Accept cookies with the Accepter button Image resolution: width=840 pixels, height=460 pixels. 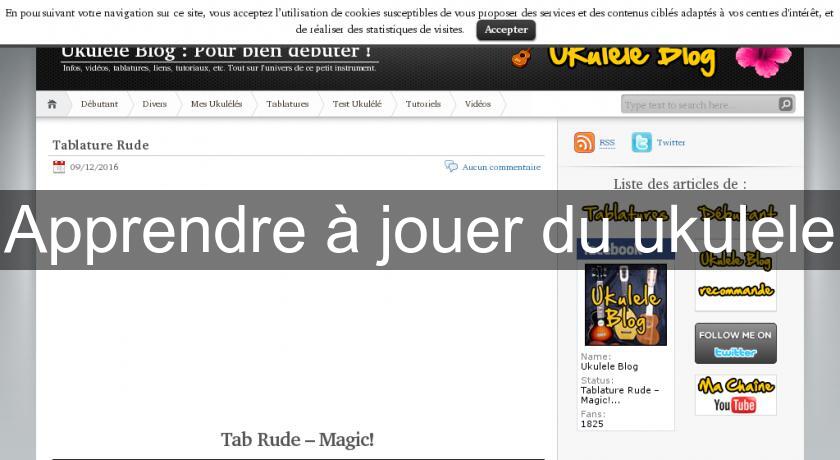pos(506,30)
